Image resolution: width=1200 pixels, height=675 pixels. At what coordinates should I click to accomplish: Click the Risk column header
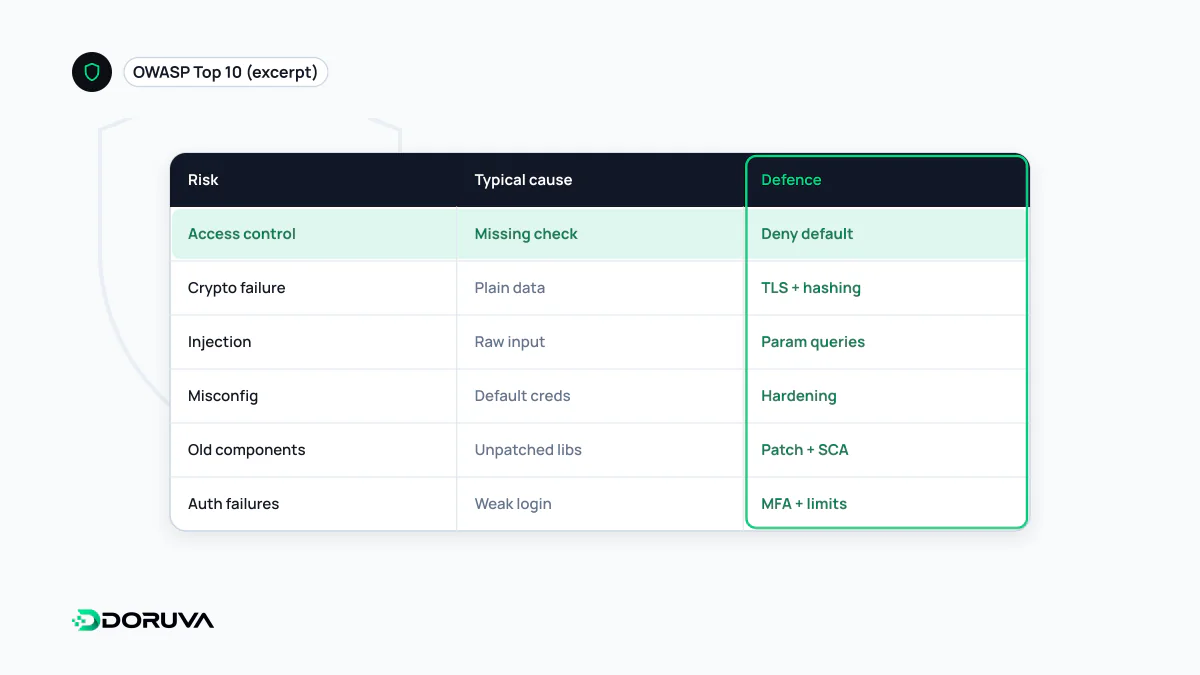coord(203,180)
